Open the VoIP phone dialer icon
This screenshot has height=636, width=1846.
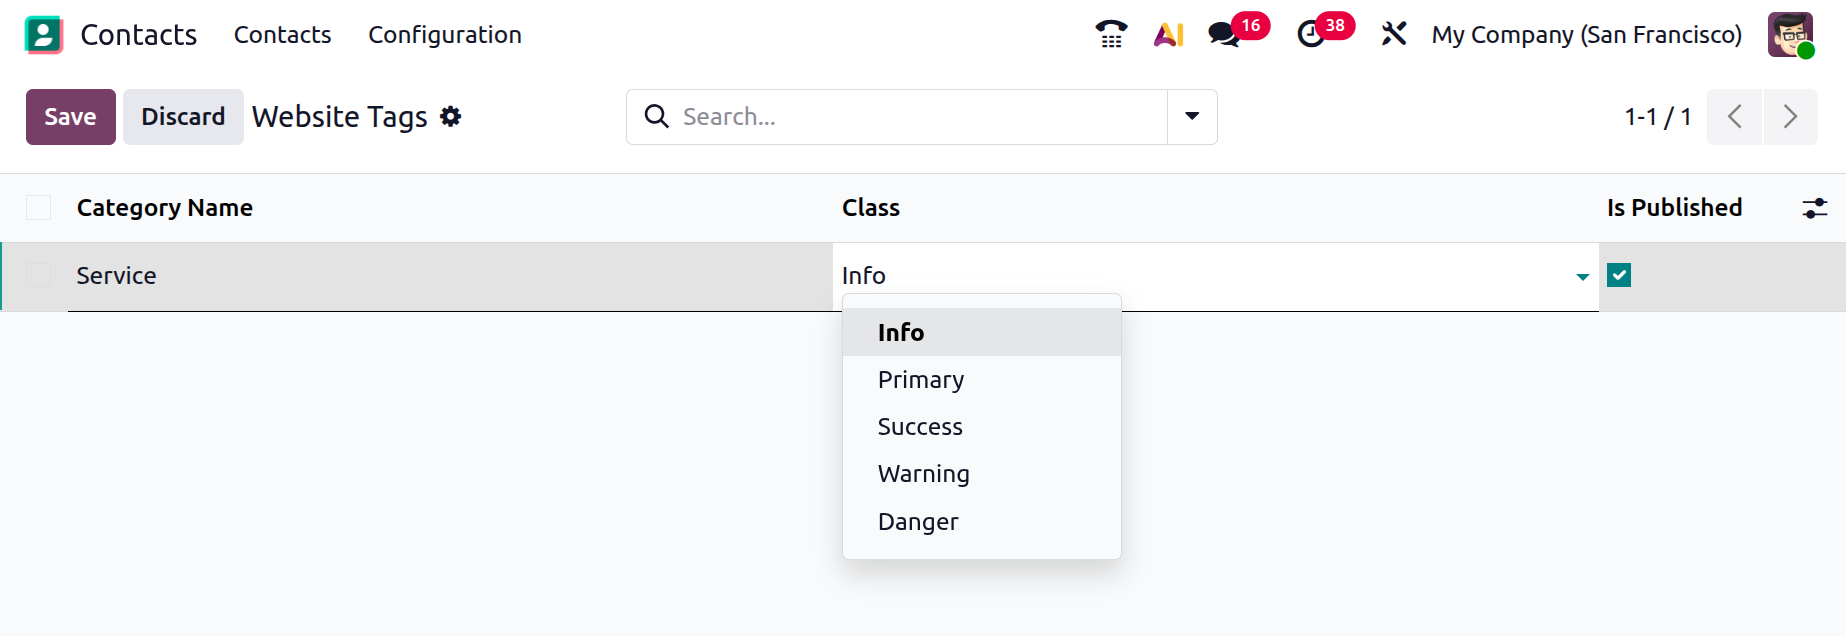(x=1111, y=35)
